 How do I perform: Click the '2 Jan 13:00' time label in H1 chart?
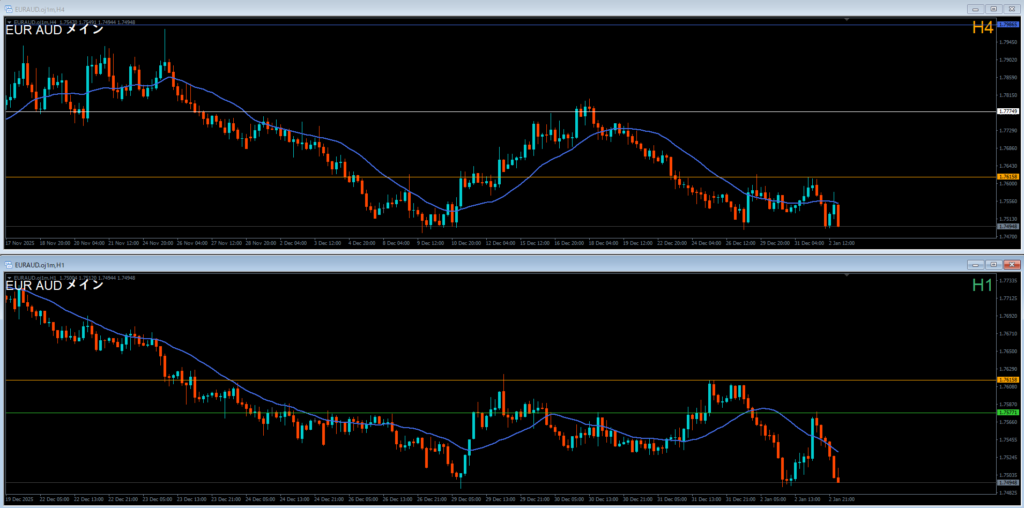pos(807,500)
